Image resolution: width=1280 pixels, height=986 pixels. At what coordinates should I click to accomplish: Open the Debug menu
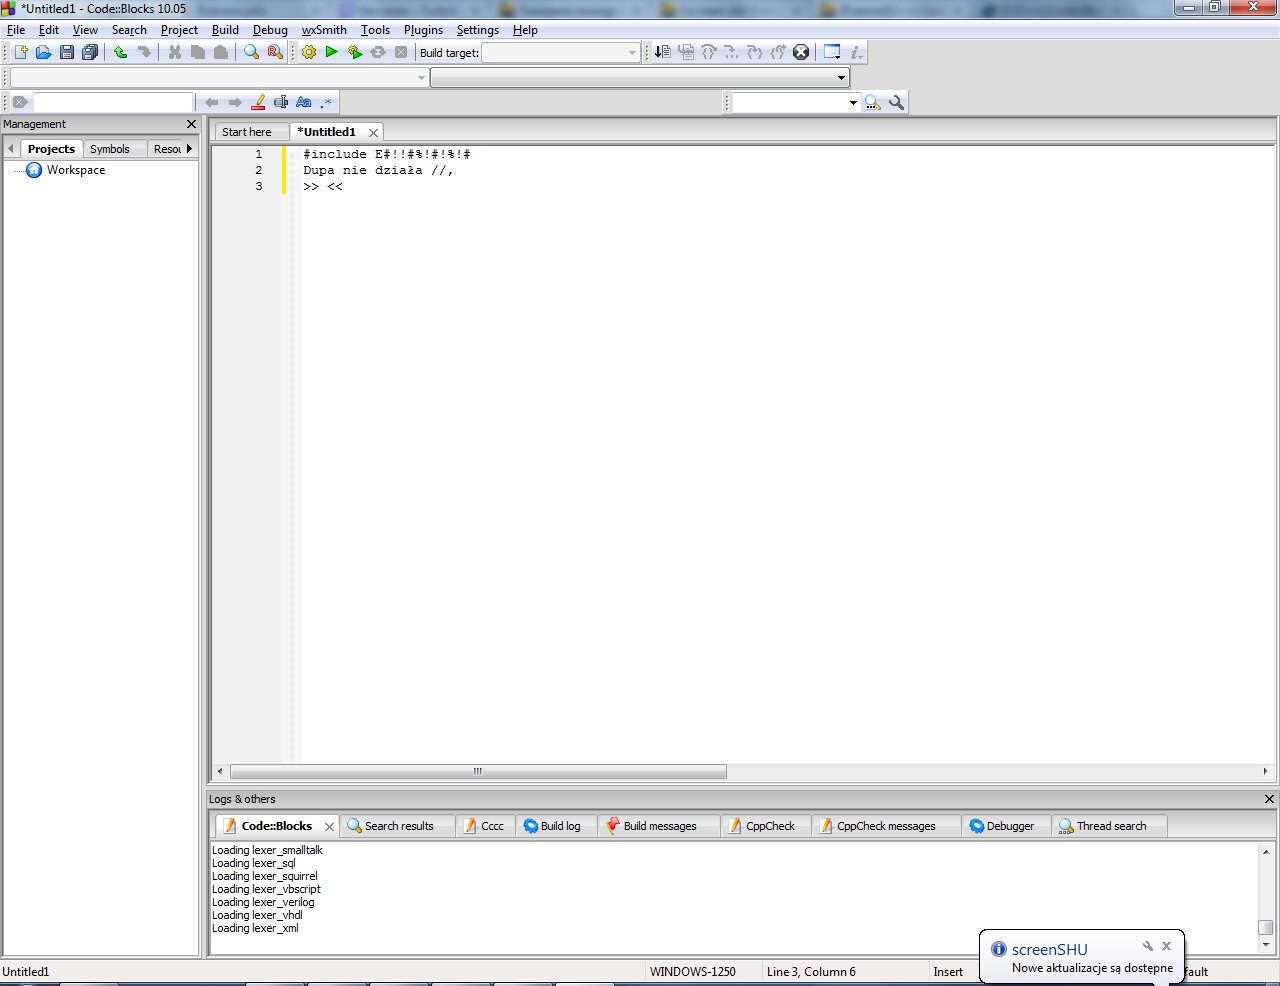270,30
